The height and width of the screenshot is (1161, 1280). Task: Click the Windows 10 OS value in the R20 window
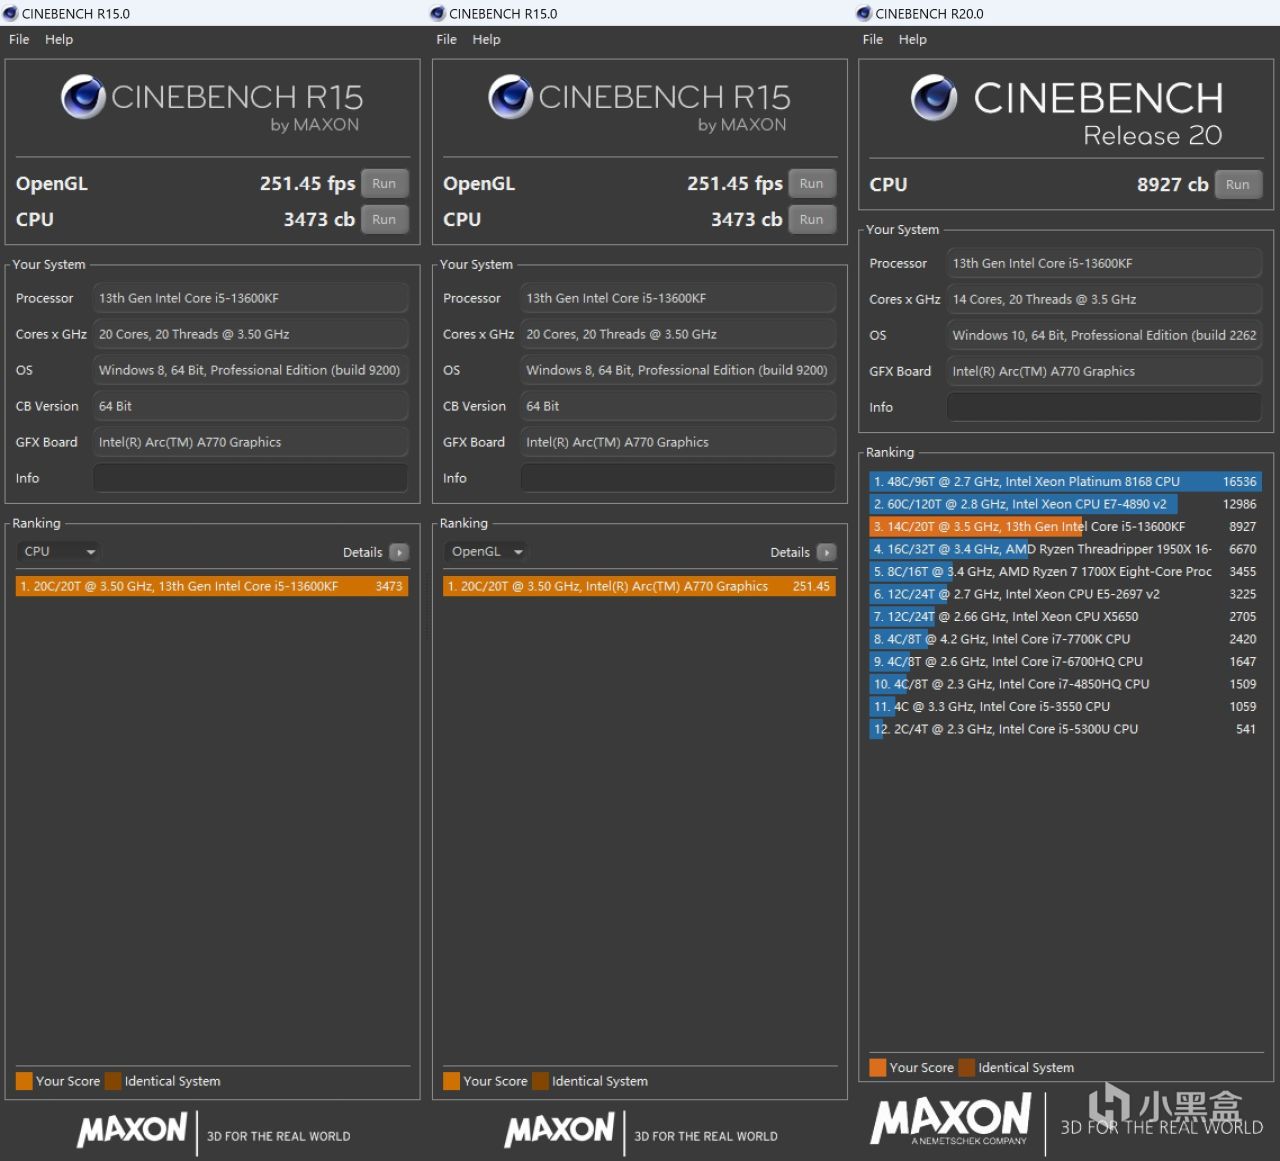(1104, 335)
